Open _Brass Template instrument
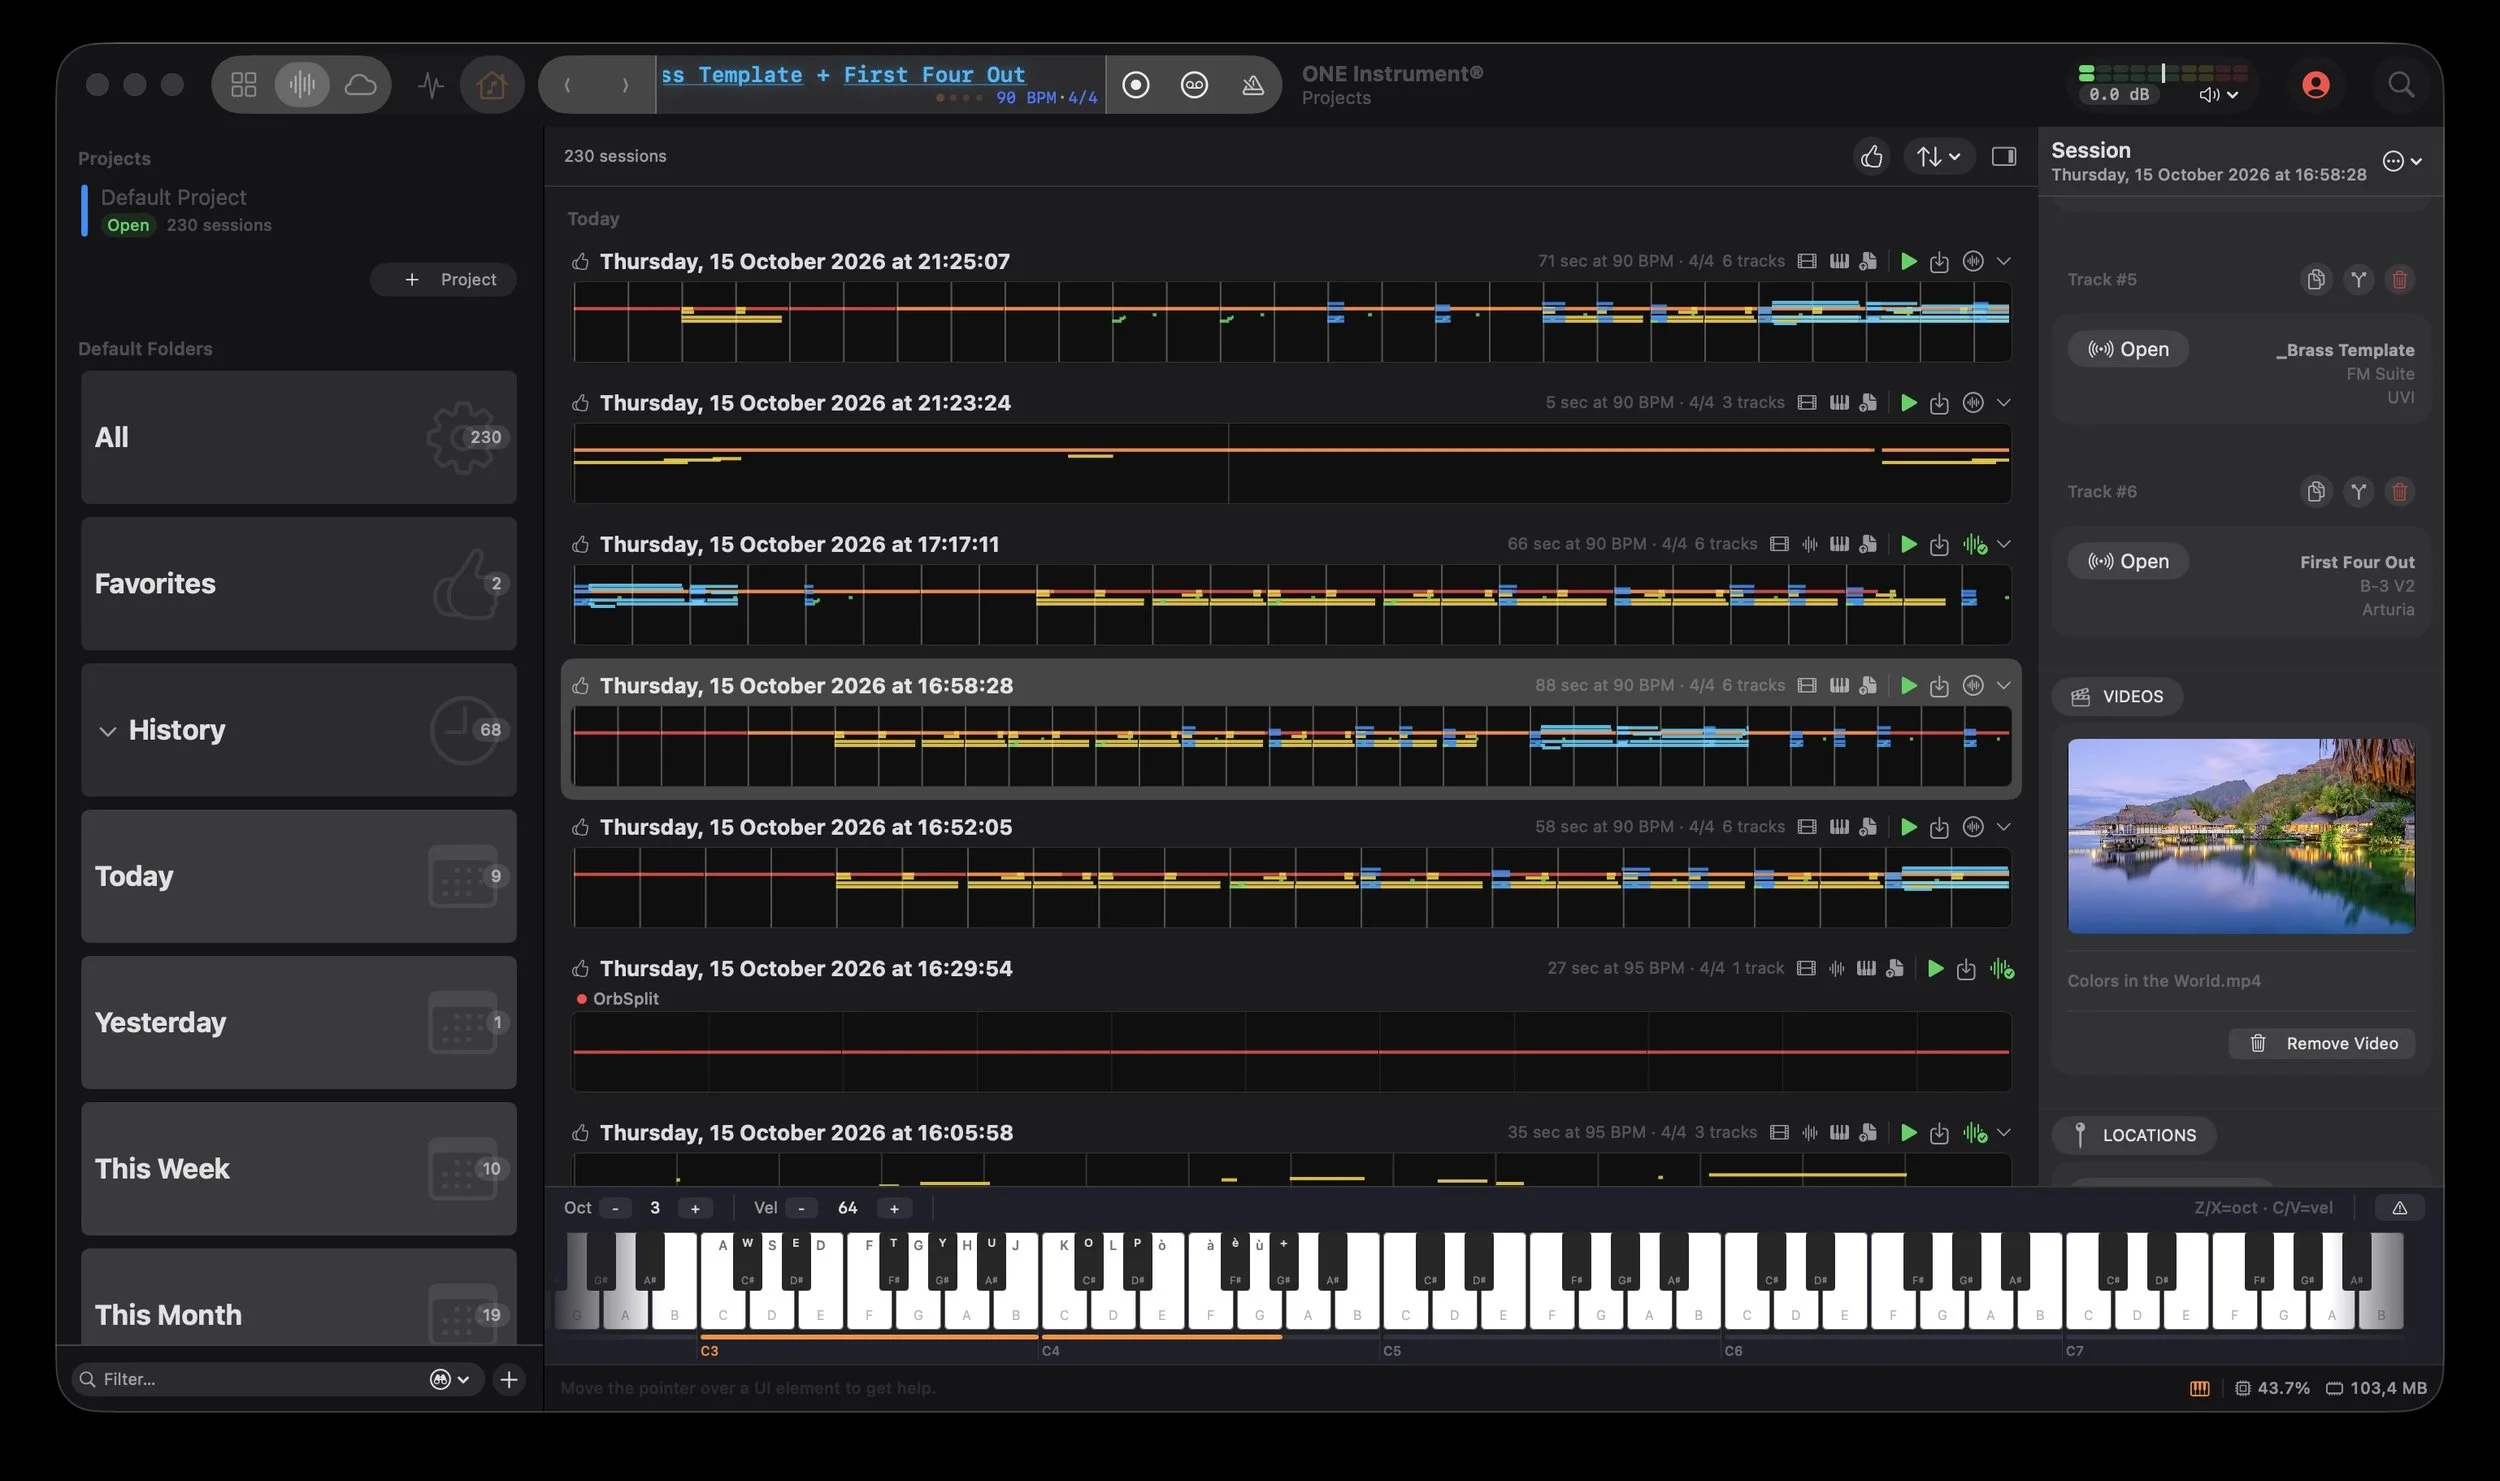Viewport: 2500px width, 1481px height. tap(2127, 350)
